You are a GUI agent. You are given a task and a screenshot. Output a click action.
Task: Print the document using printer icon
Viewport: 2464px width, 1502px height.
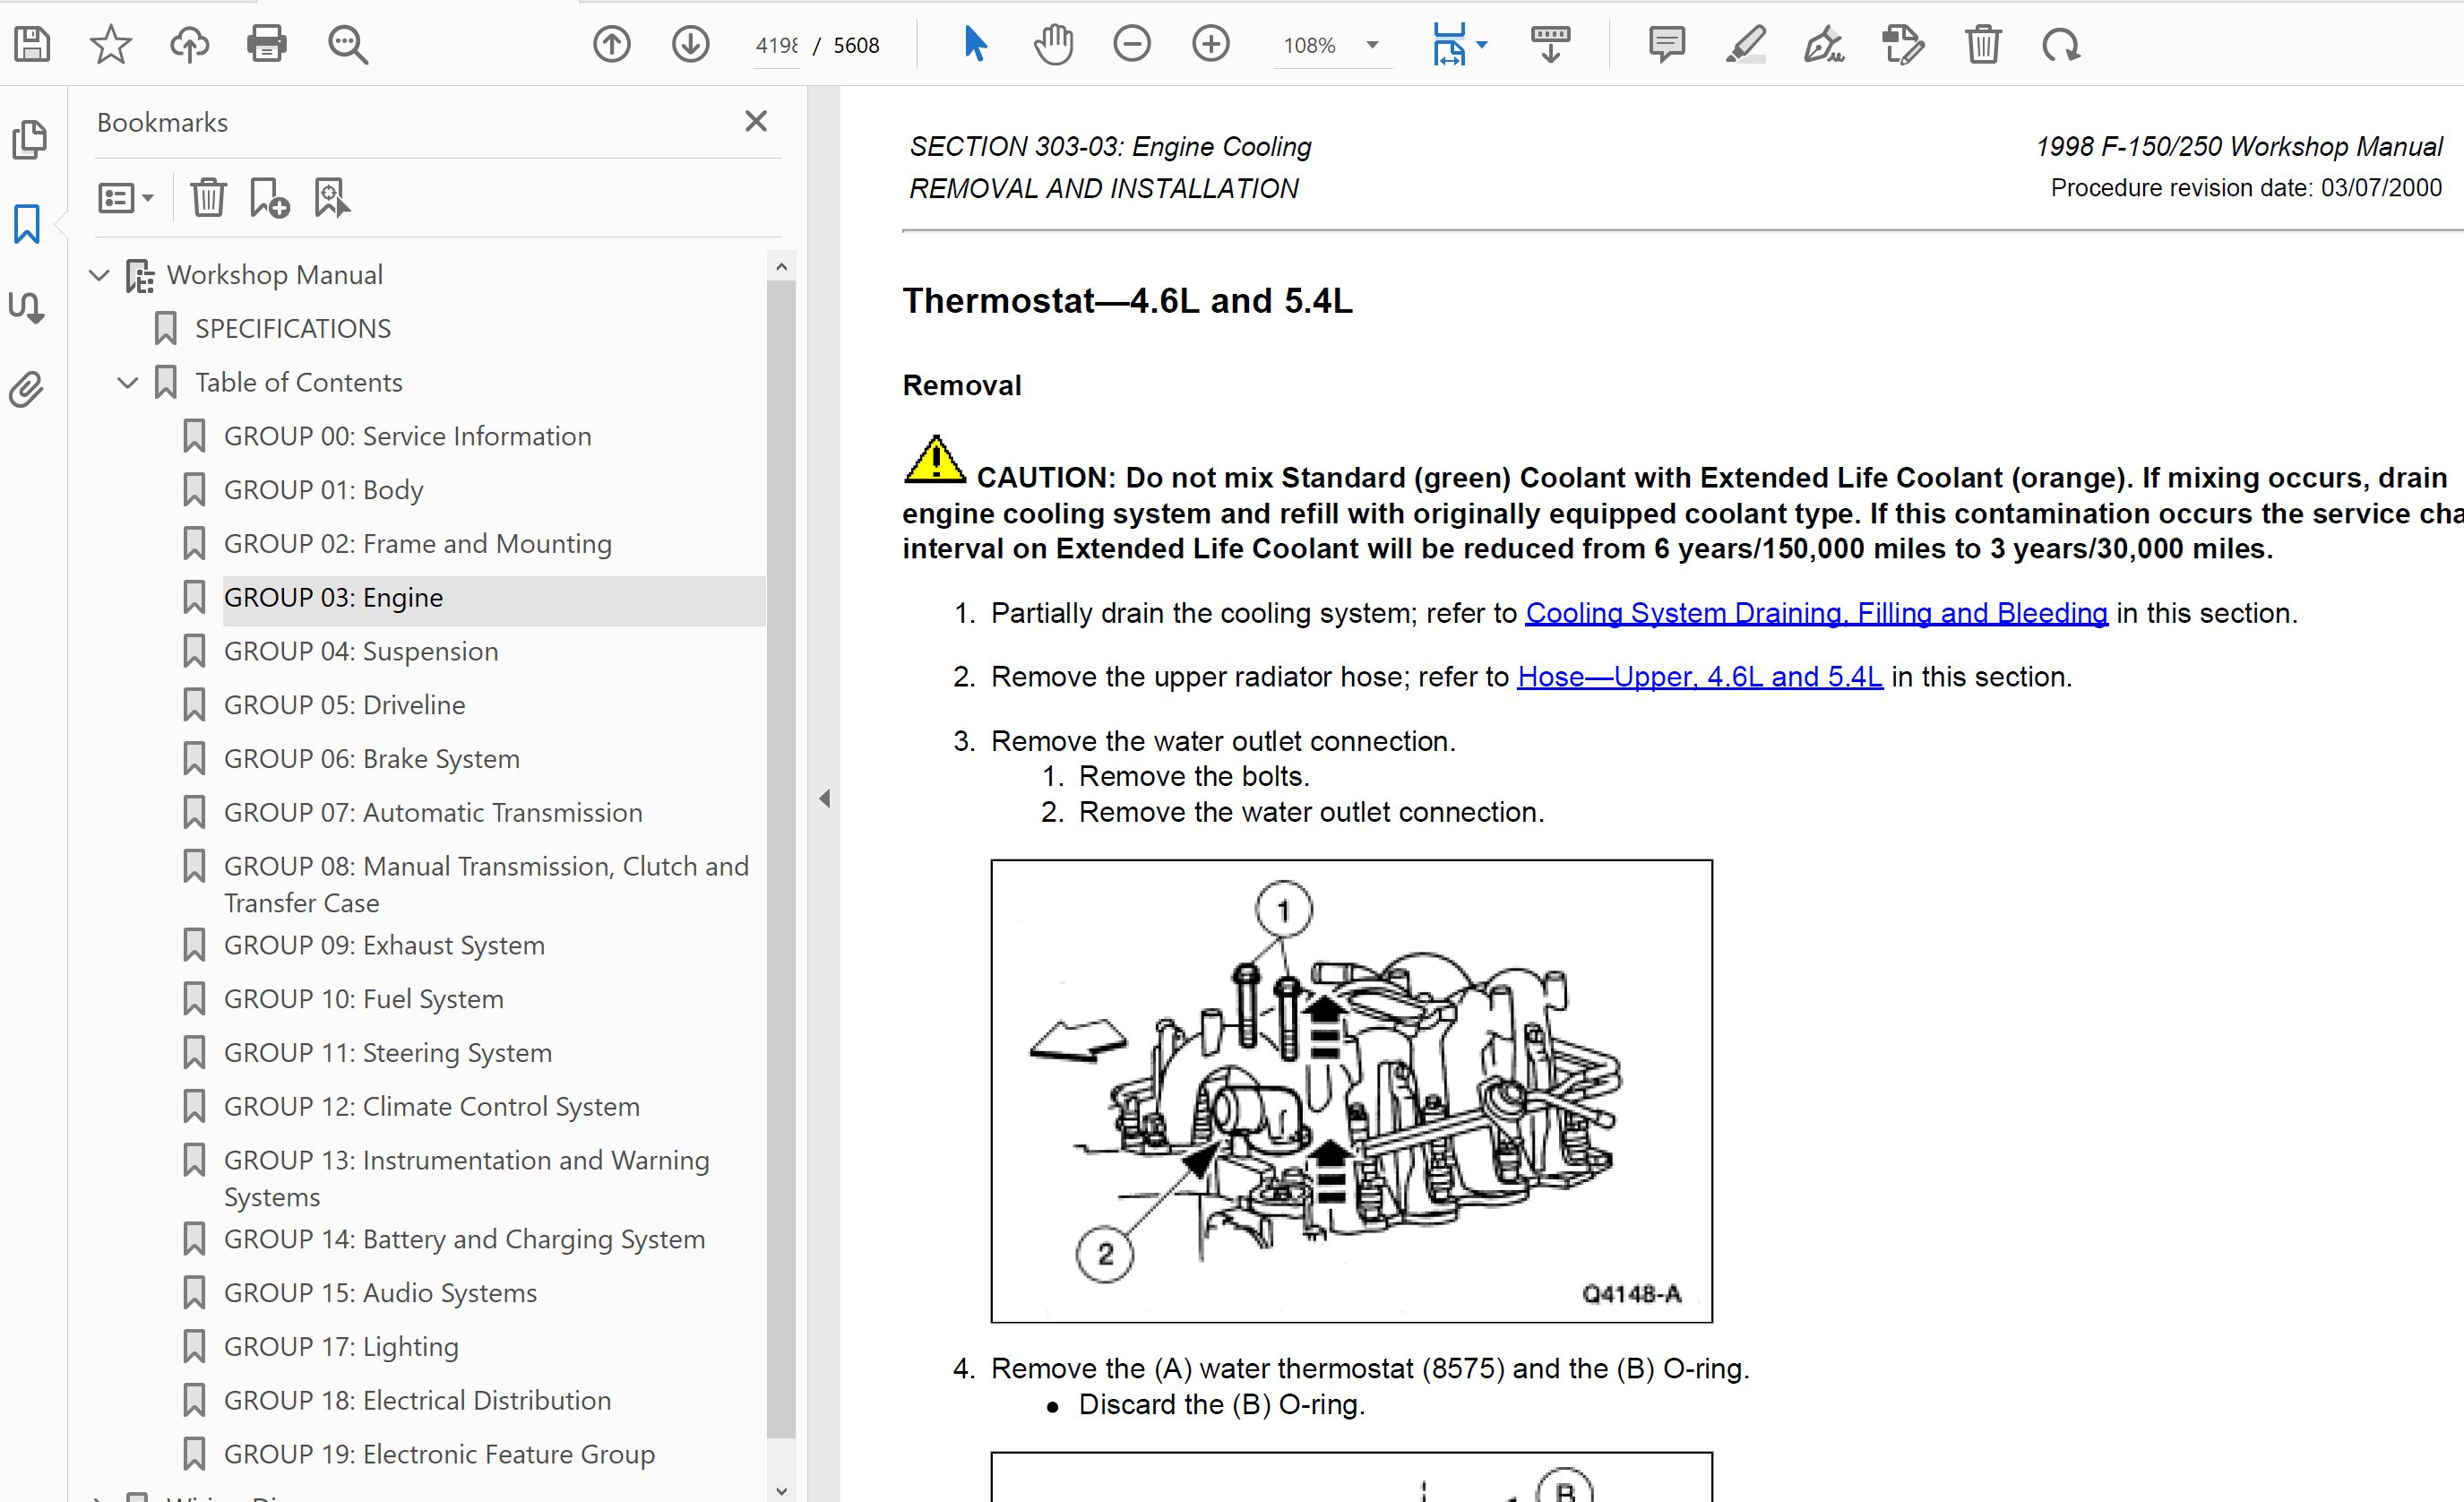[267, 45]
